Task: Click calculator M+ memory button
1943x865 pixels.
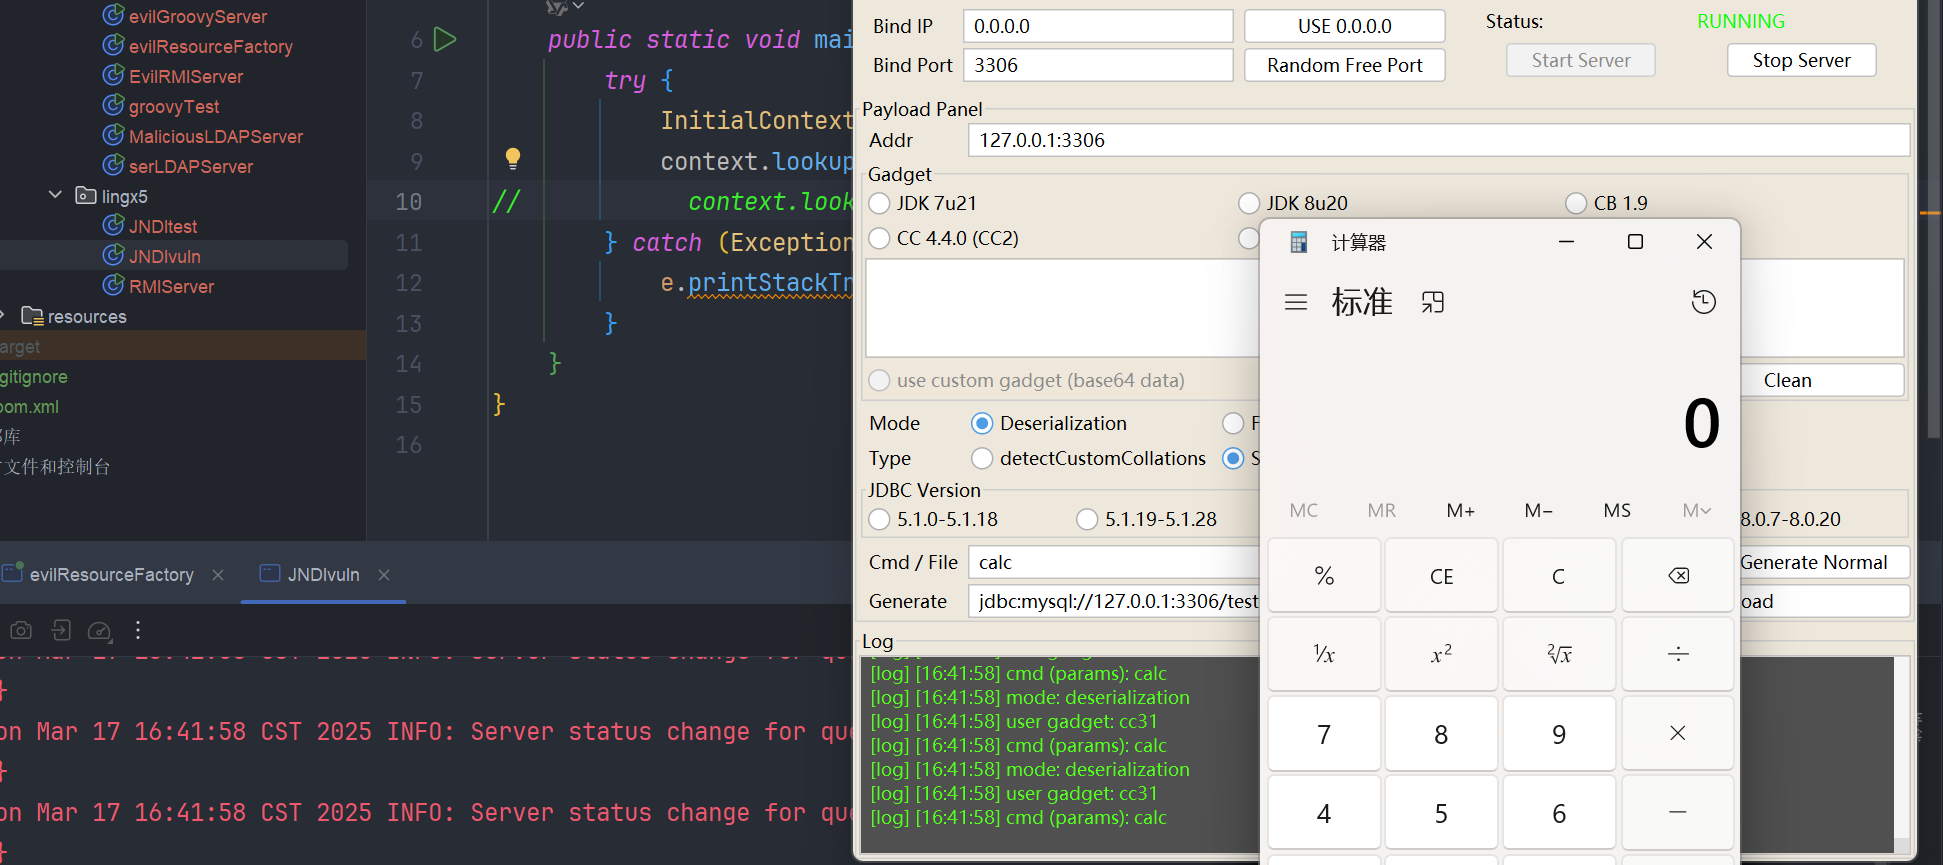Action: coord(1460,510)
